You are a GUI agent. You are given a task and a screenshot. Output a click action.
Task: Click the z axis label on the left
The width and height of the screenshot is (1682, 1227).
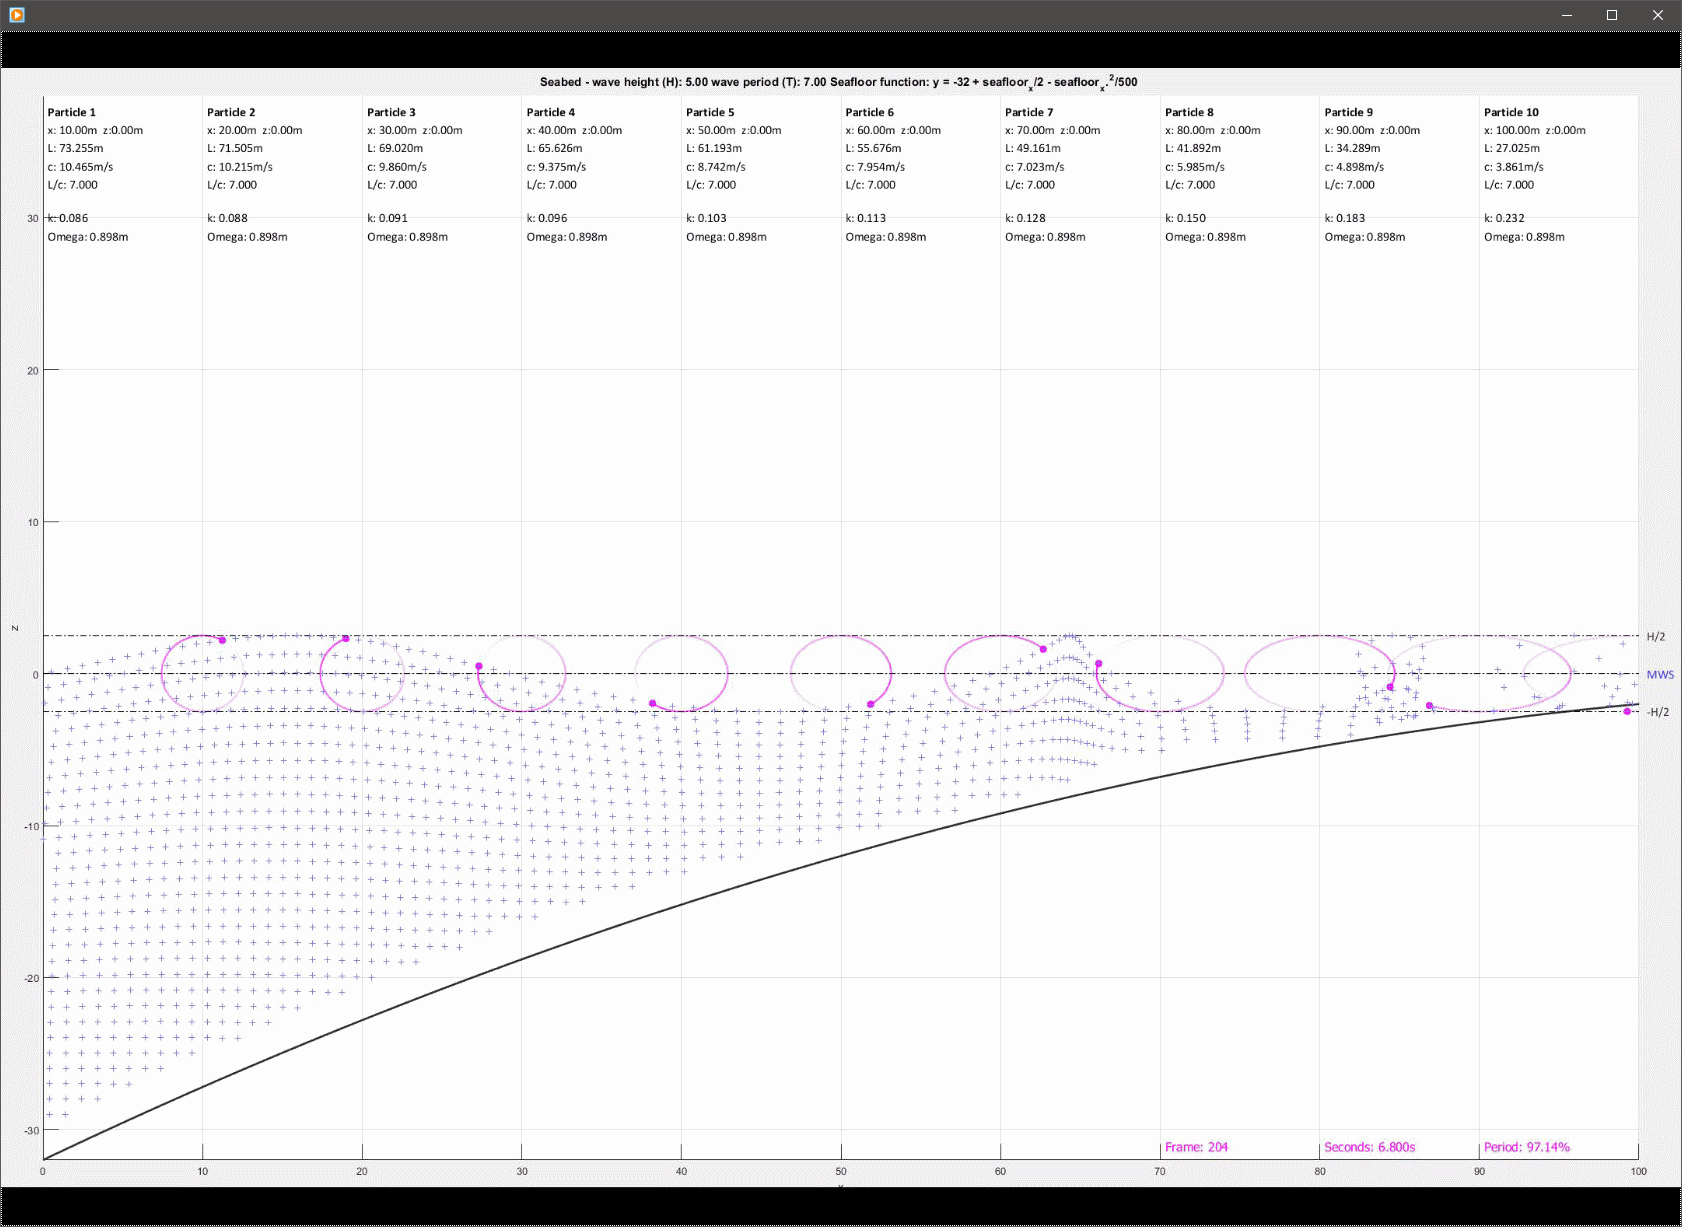pos(13,627)
